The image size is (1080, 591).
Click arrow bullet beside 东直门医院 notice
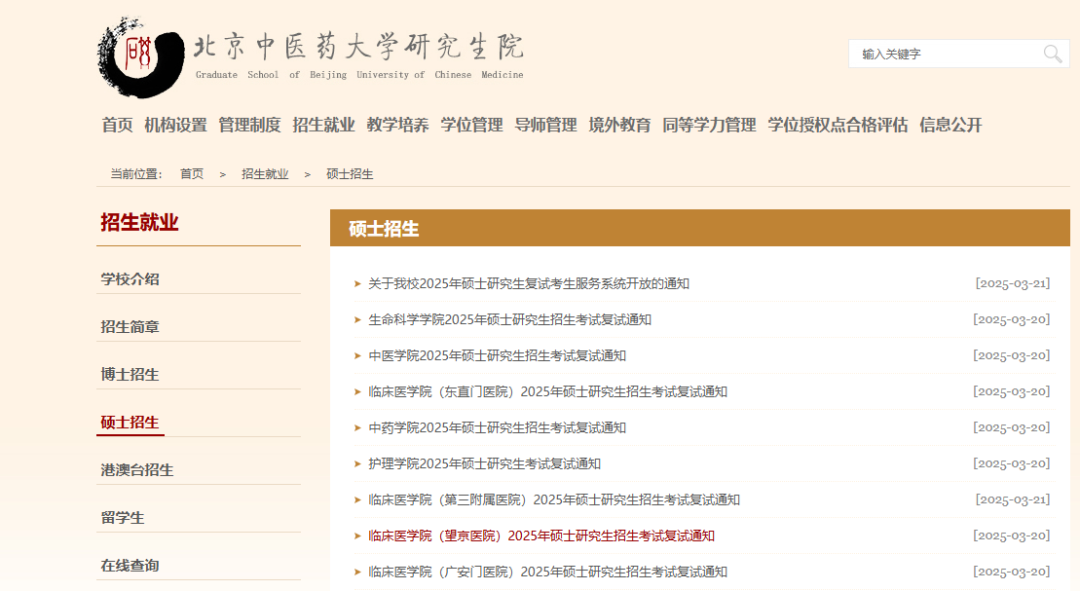(x=357, y=392)
